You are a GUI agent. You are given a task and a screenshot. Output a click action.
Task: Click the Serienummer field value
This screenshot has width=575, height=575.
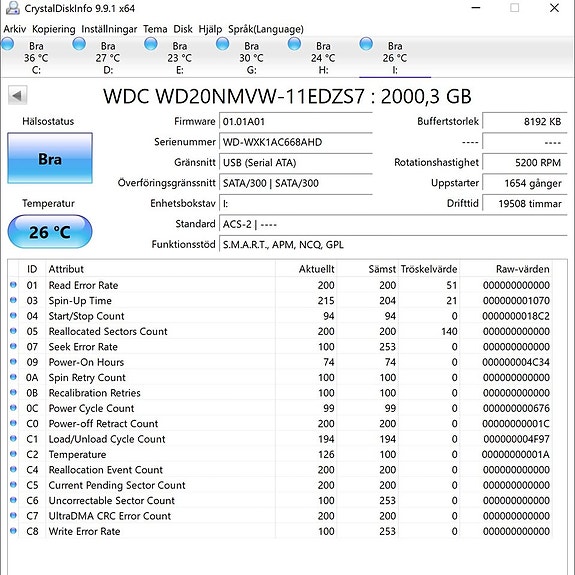[x=296, y=142]
